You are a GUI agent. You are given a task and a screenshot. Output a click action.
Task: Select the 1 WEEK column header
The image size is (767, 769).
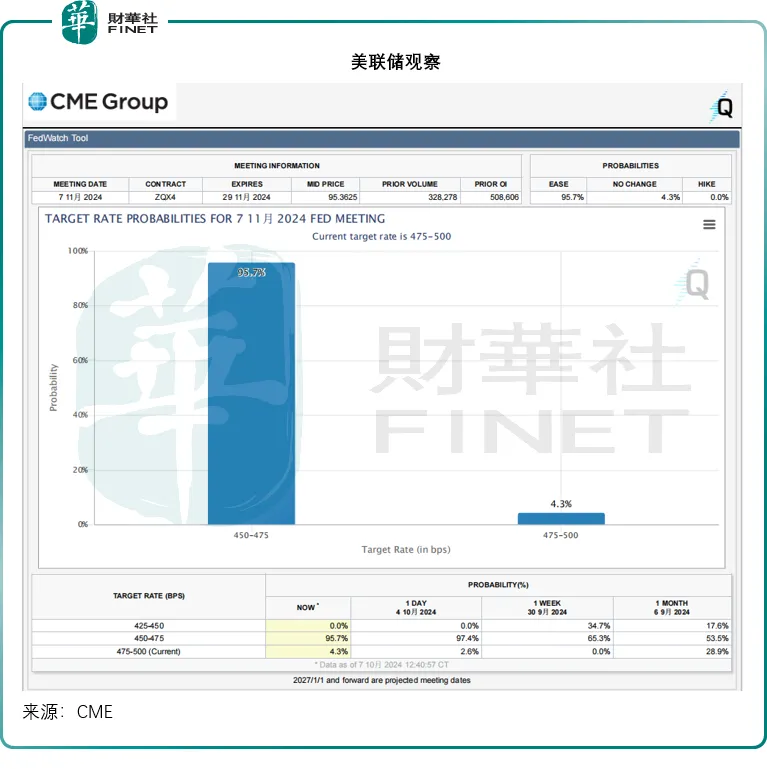547,607
